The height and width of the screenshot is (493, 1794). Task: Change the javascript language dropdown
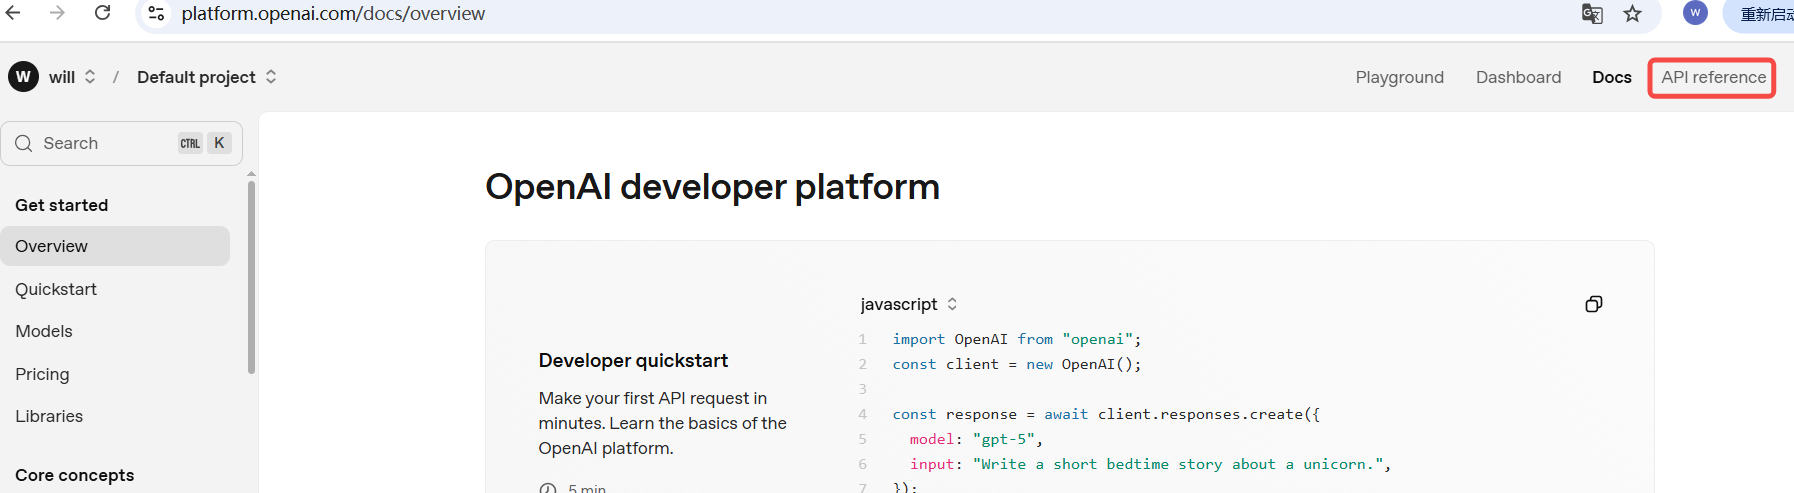tap(909, 304)
